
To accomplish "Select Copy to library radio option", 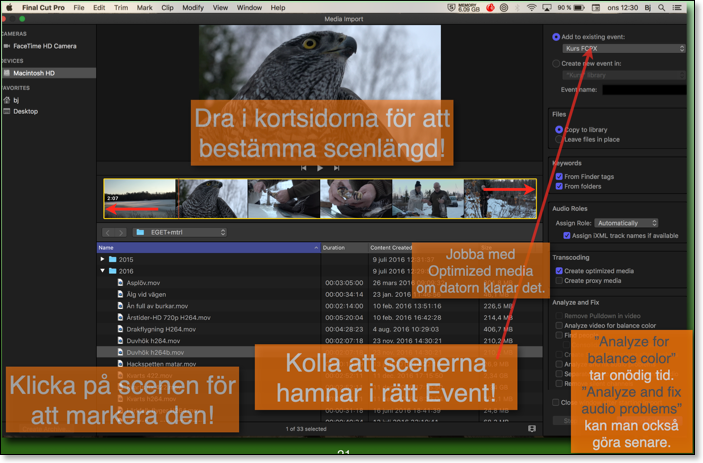I will [559, 130].
